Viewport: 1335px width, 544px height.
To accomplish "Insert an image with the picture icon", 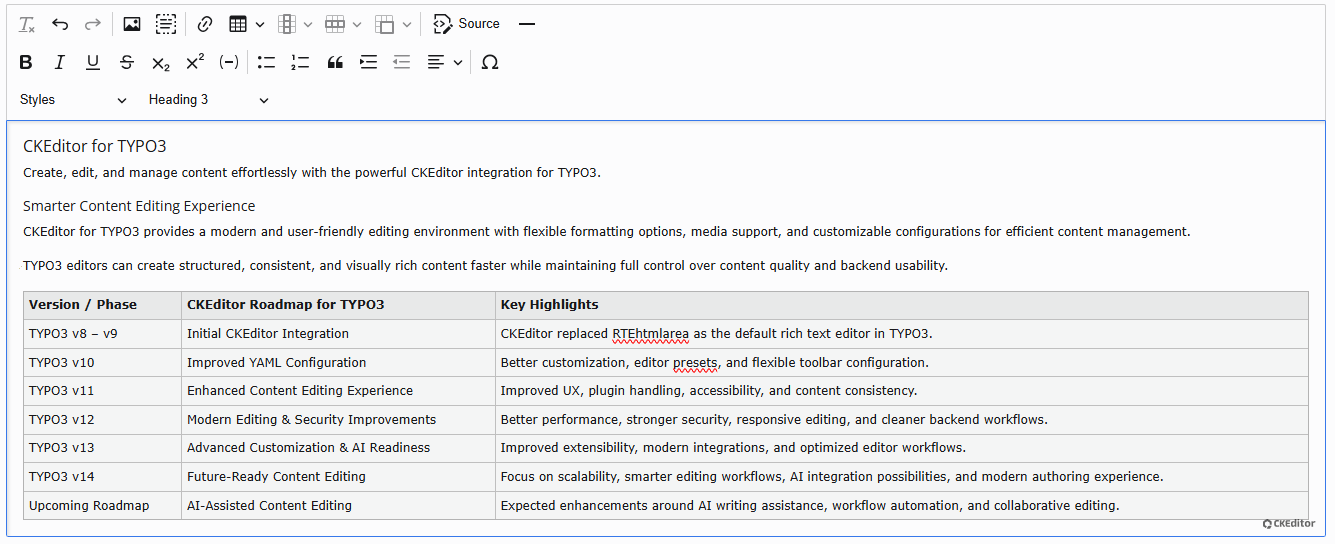I will pyautogui.click(x=132, y=24).
